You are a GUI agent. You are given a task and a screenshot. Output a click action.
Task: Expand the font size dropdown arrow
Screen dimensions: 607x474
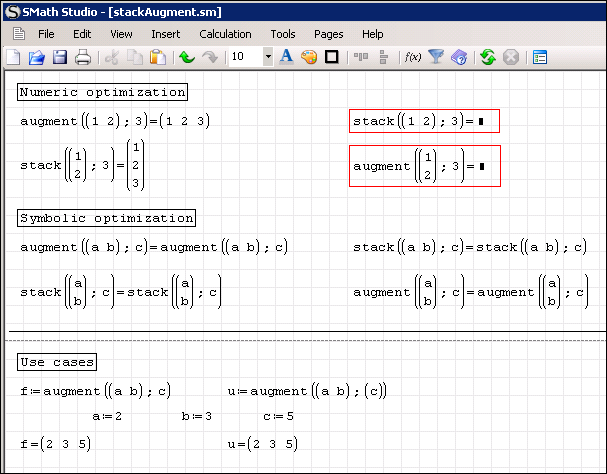(268, 58)
